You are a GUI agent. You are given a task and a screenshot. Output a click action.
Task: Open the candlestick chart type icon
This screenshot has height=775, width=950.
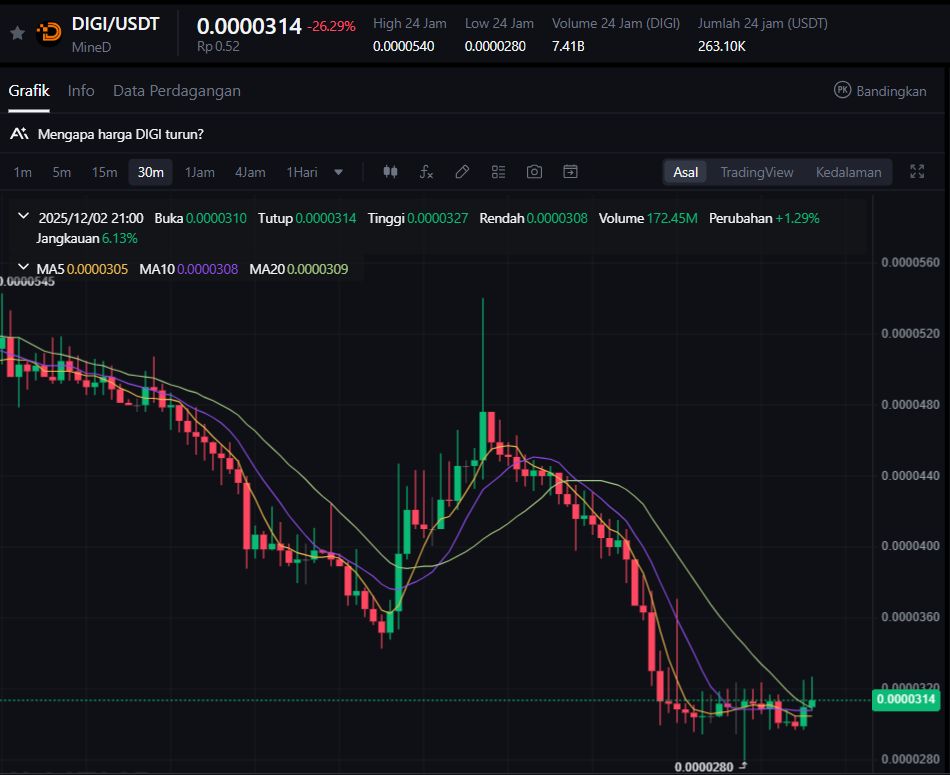point(390,172)
